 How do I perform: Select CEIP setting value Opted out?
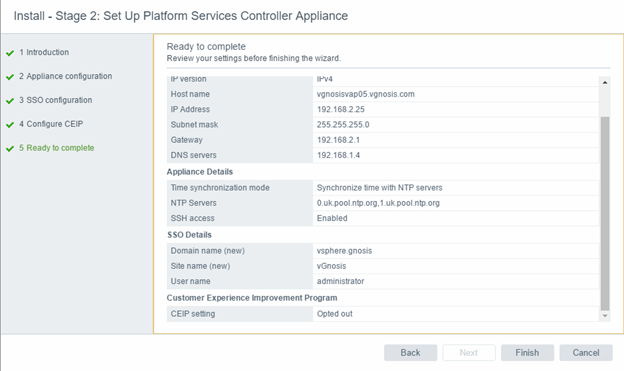(x=334, y=314)
